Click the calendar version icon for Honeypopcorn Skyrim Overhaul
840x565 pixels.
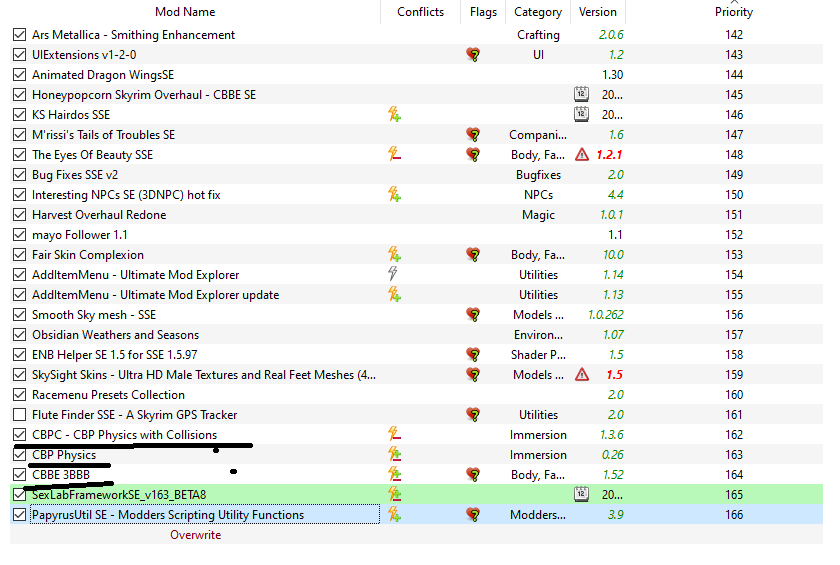581,94
